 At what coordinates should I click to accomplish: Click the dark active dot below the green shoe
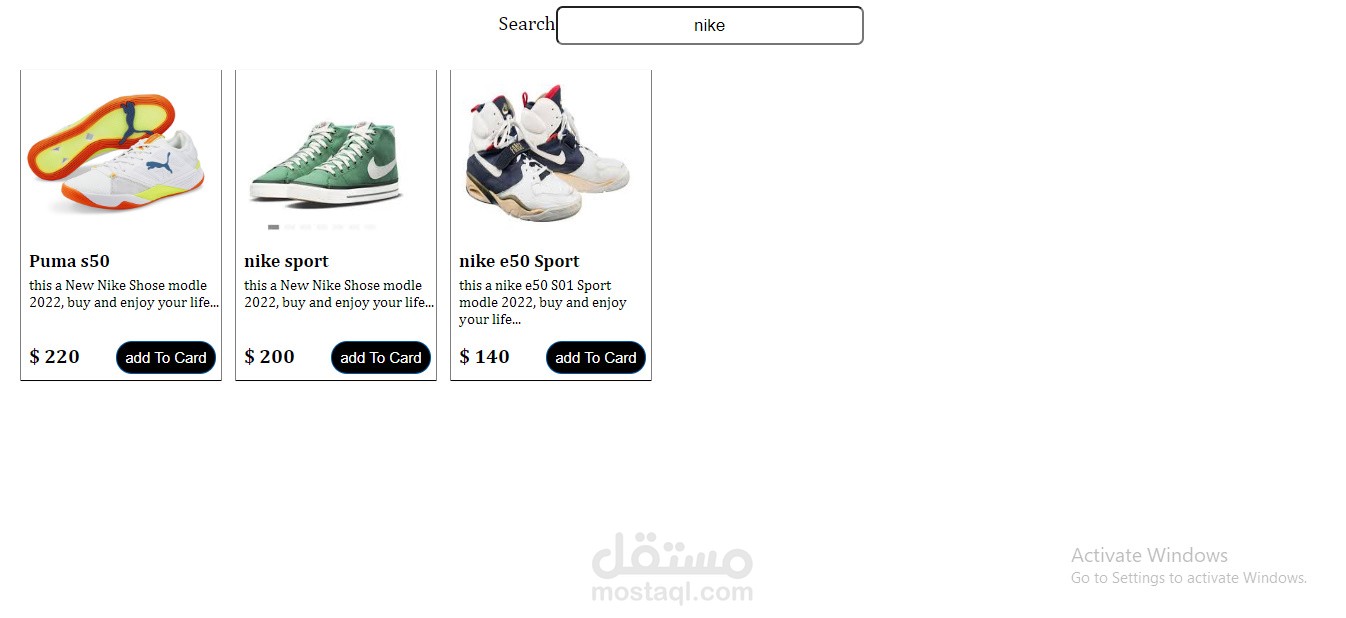point(273,227)
